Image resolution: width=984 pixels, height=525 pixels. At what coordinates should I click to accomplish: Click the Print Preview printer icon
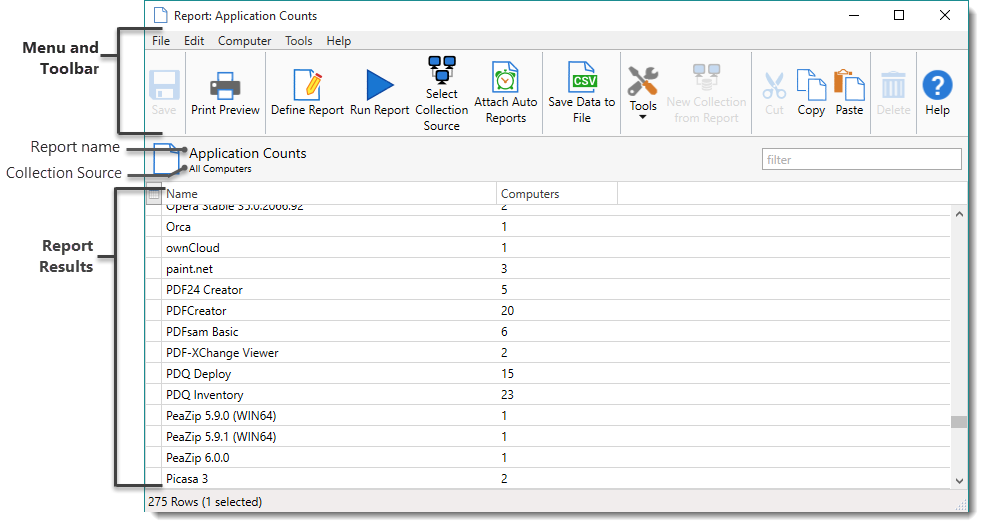(225, 85)
